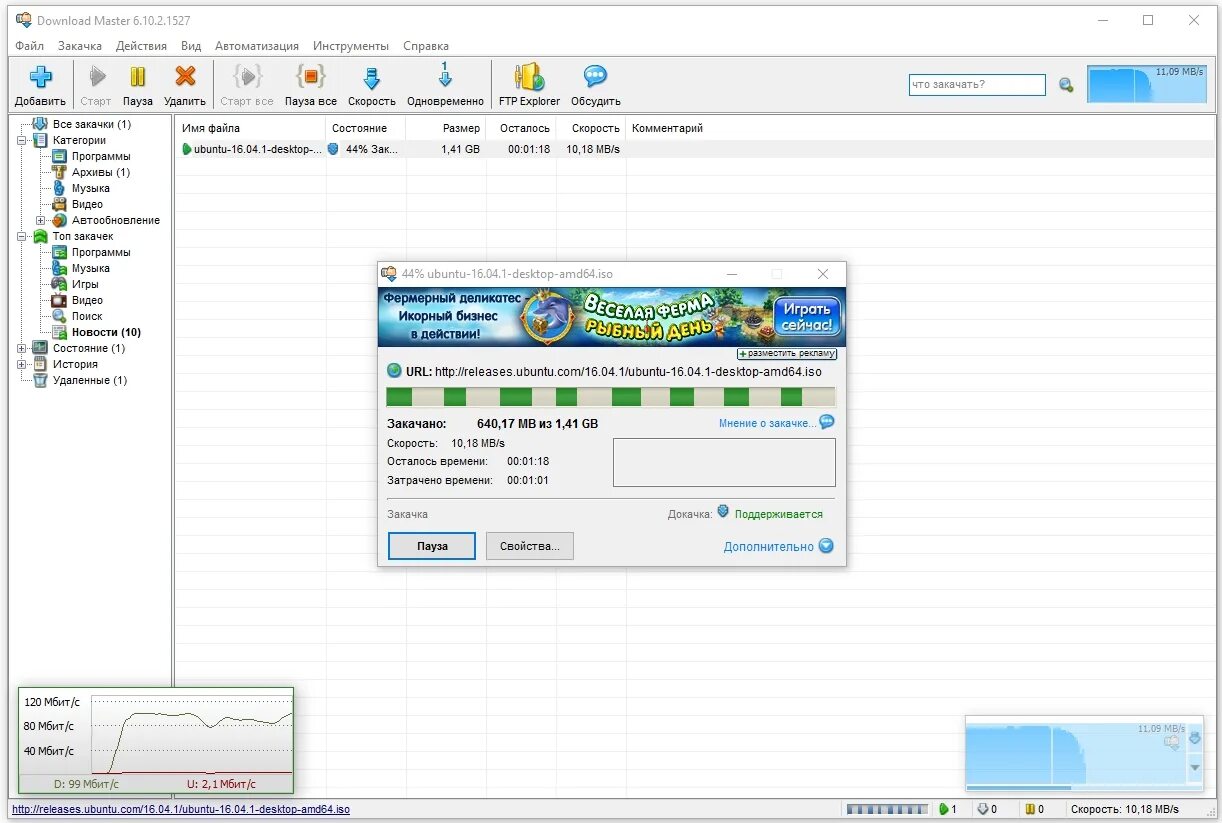1222x823 pixels.
Task: Click the Состояние column header
Action: click(366, 128)
